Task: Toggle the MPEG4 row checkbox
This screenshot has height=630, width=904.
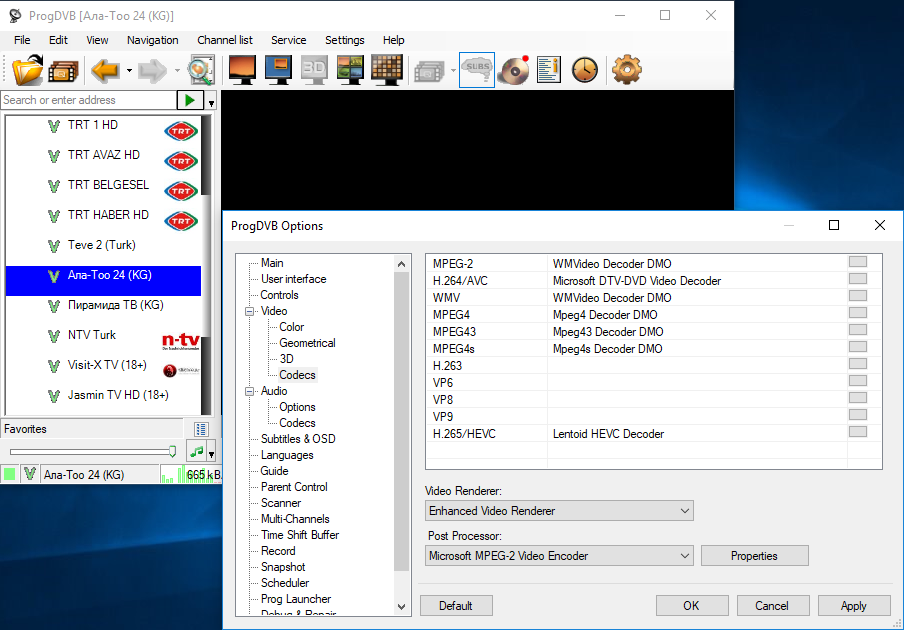Action: coord(858,313)
